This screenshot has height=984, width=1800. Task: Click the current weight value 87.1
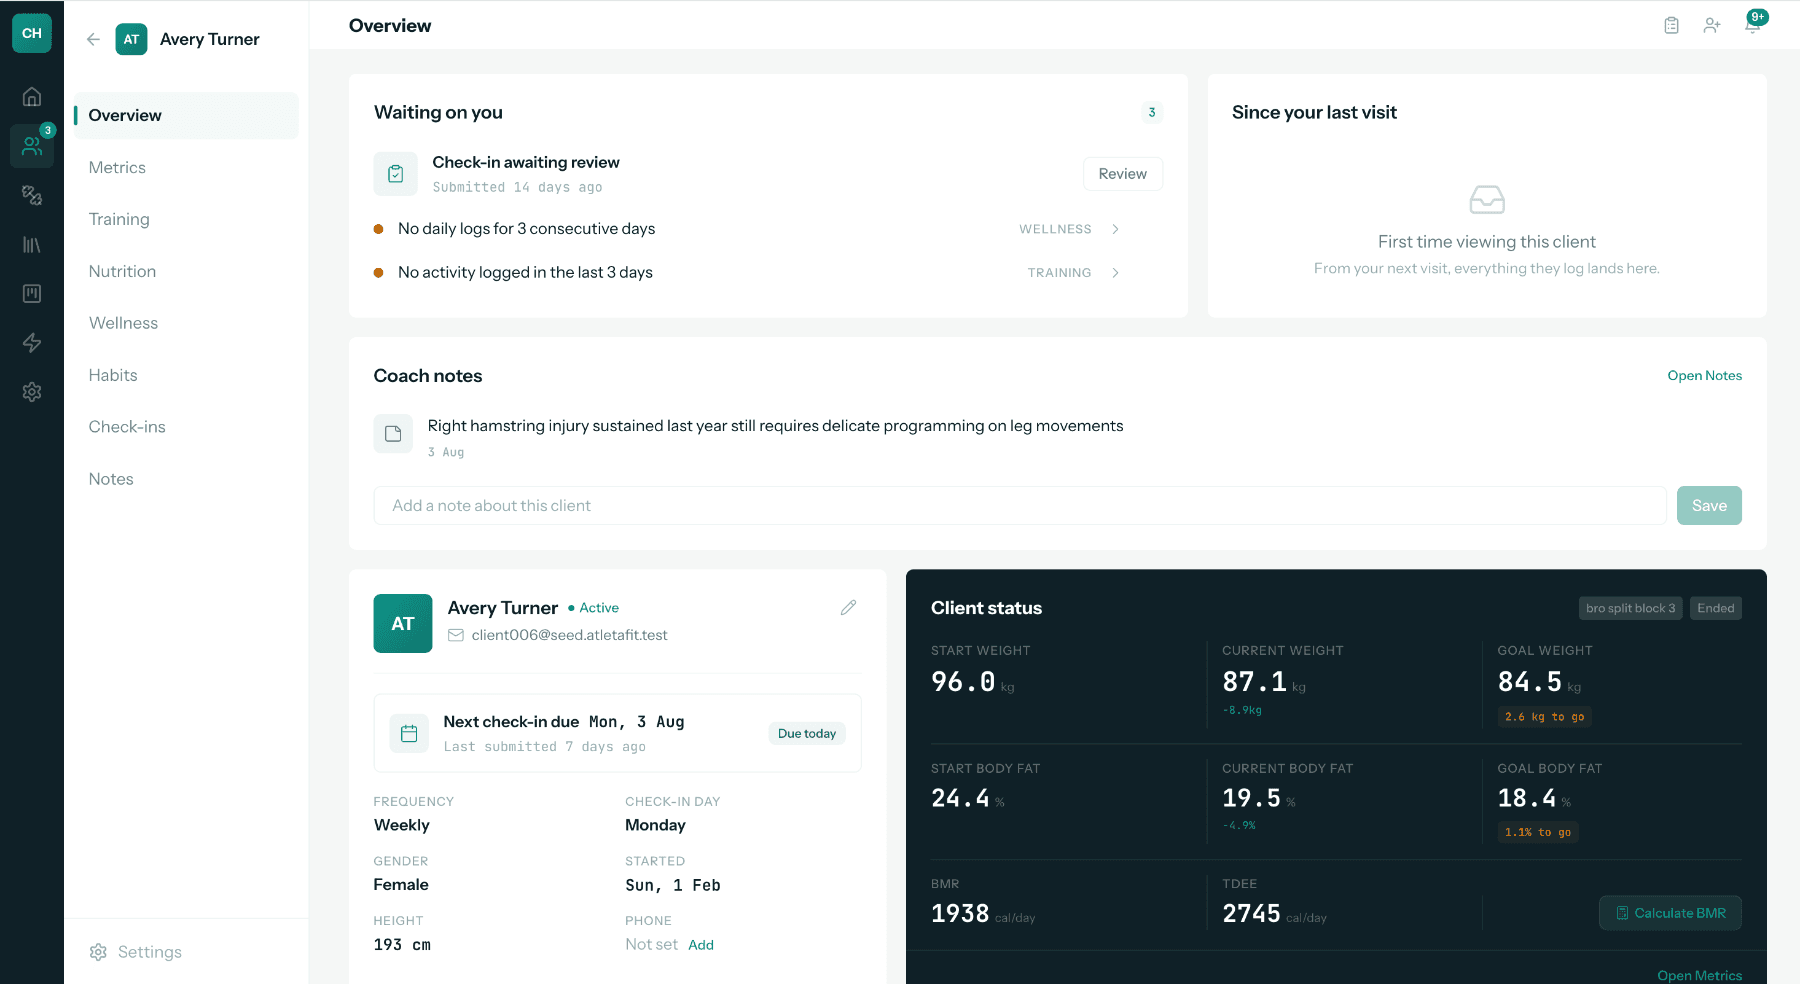coord(1254,682)
